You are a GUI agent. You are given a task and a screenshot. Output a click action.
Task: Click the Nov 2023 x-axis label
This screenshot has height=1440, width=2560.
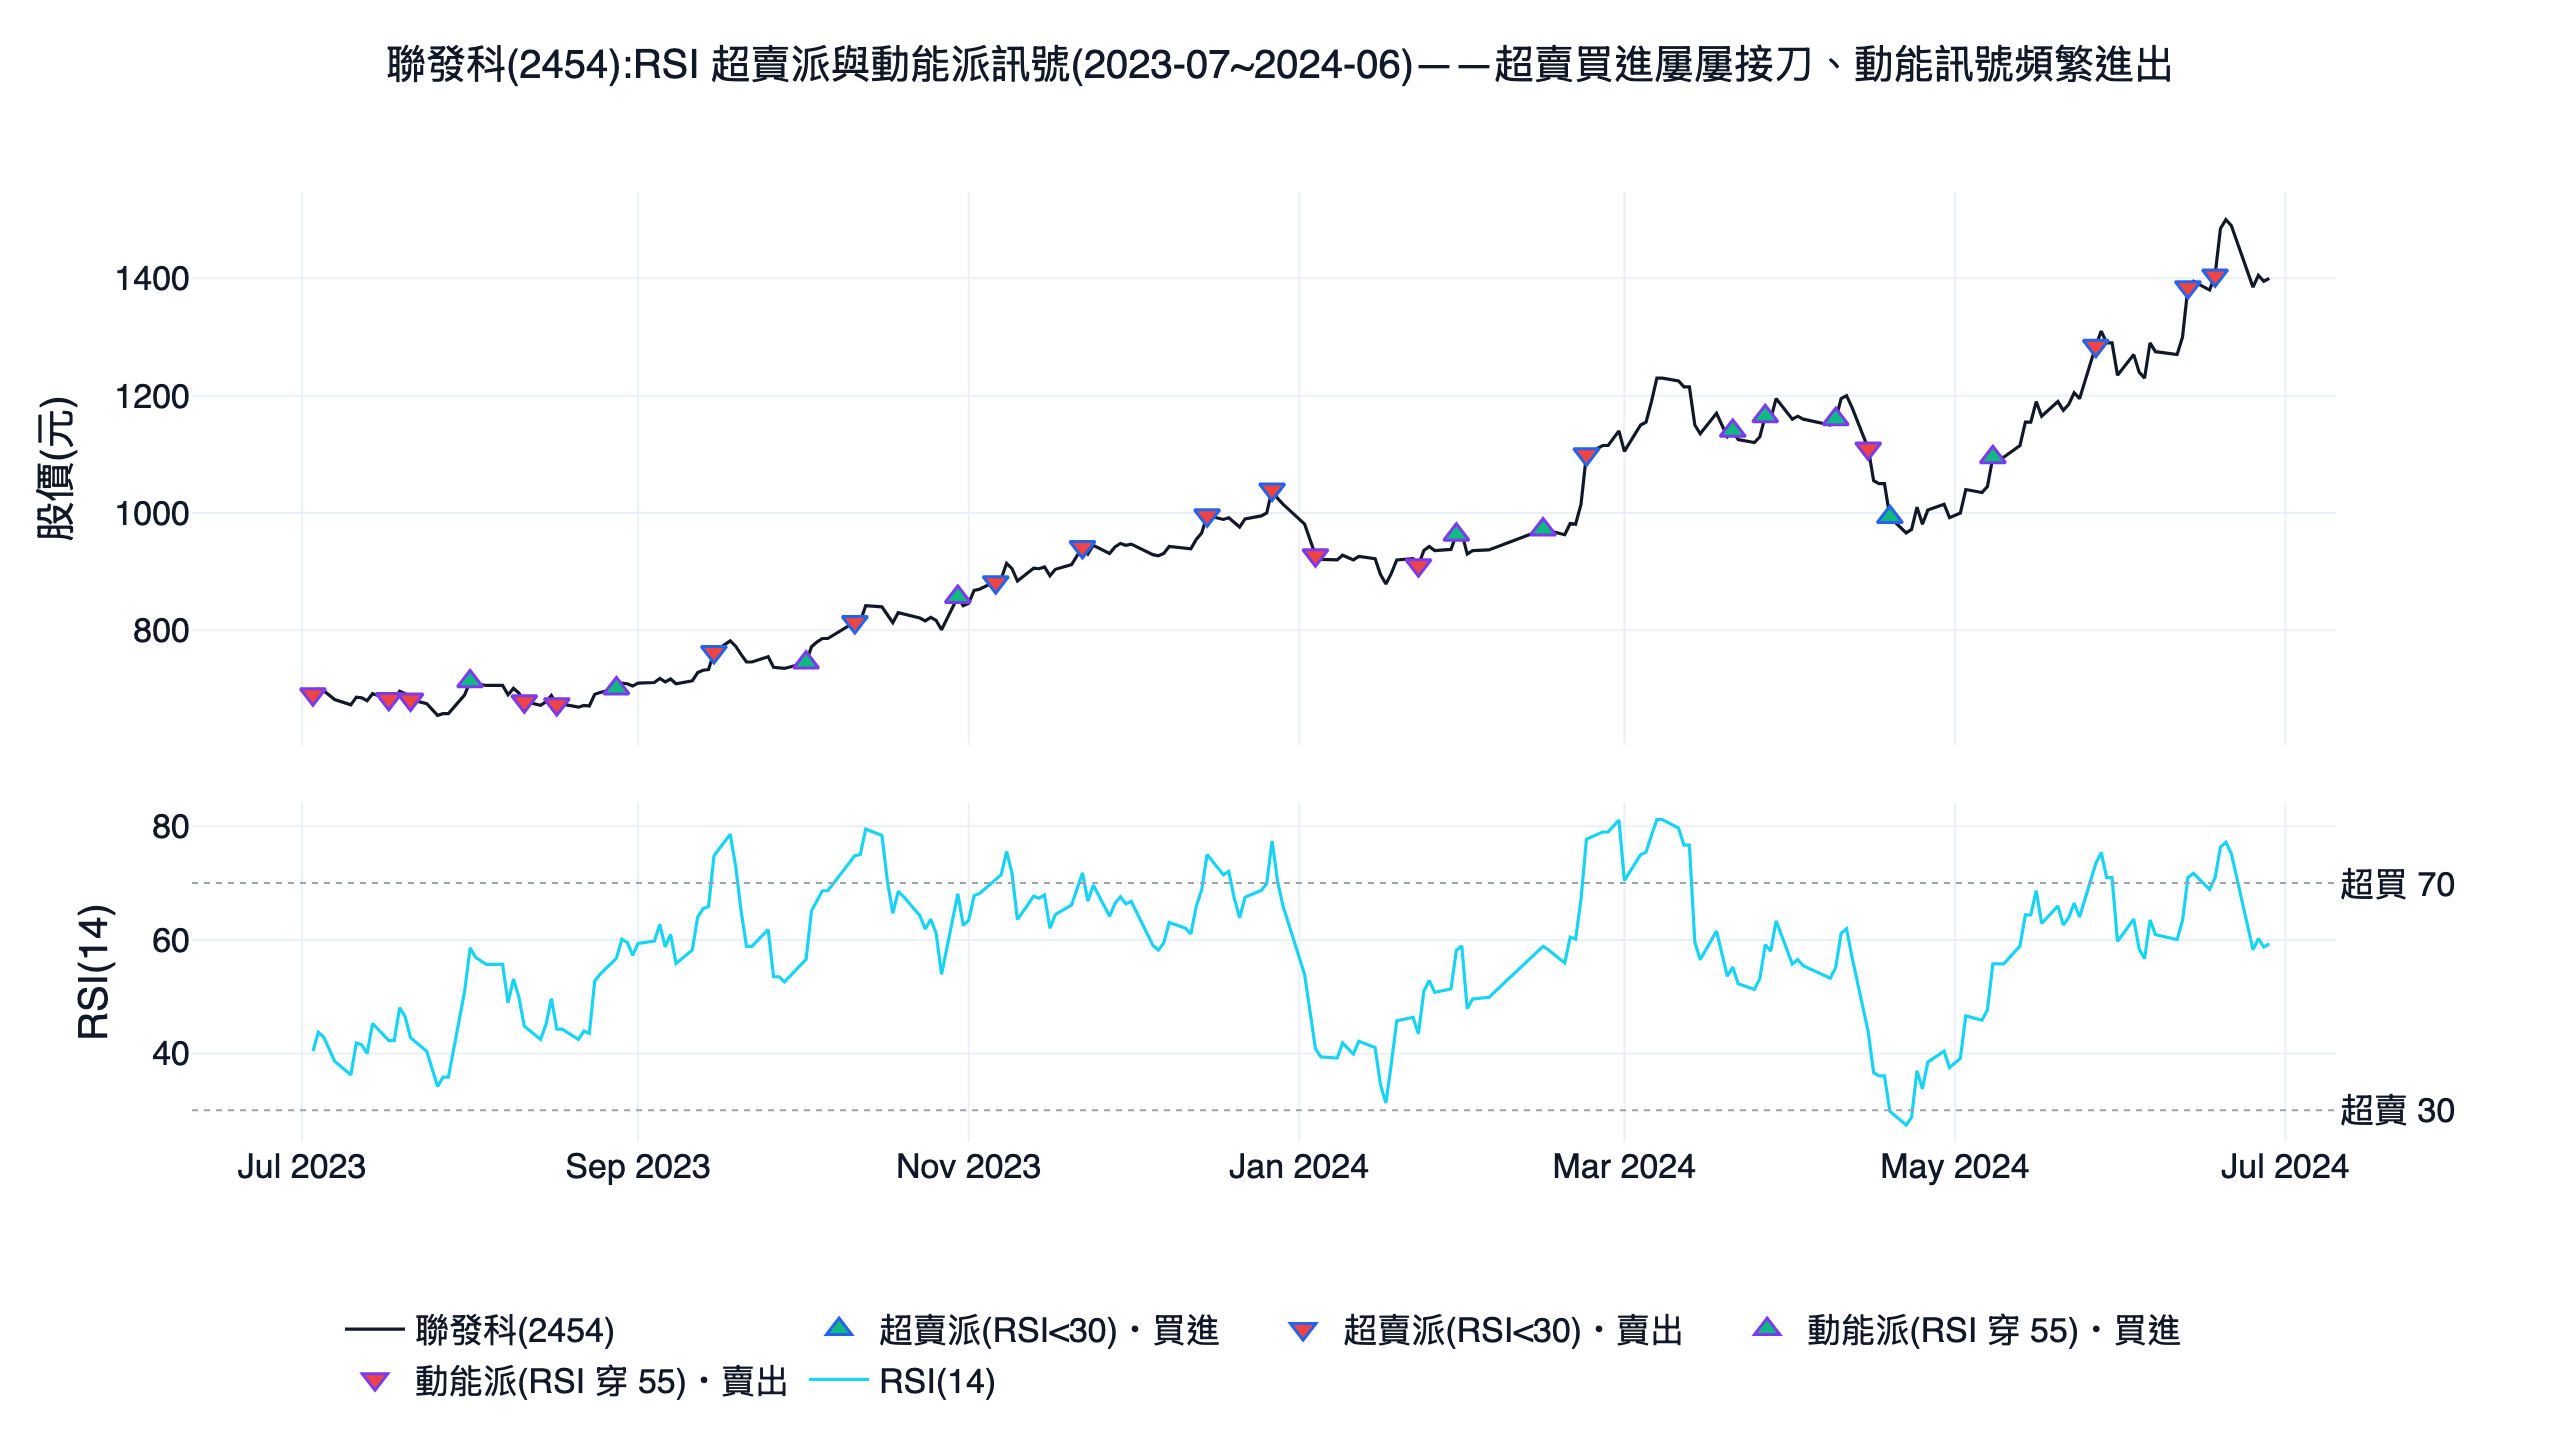point(968,1166)
